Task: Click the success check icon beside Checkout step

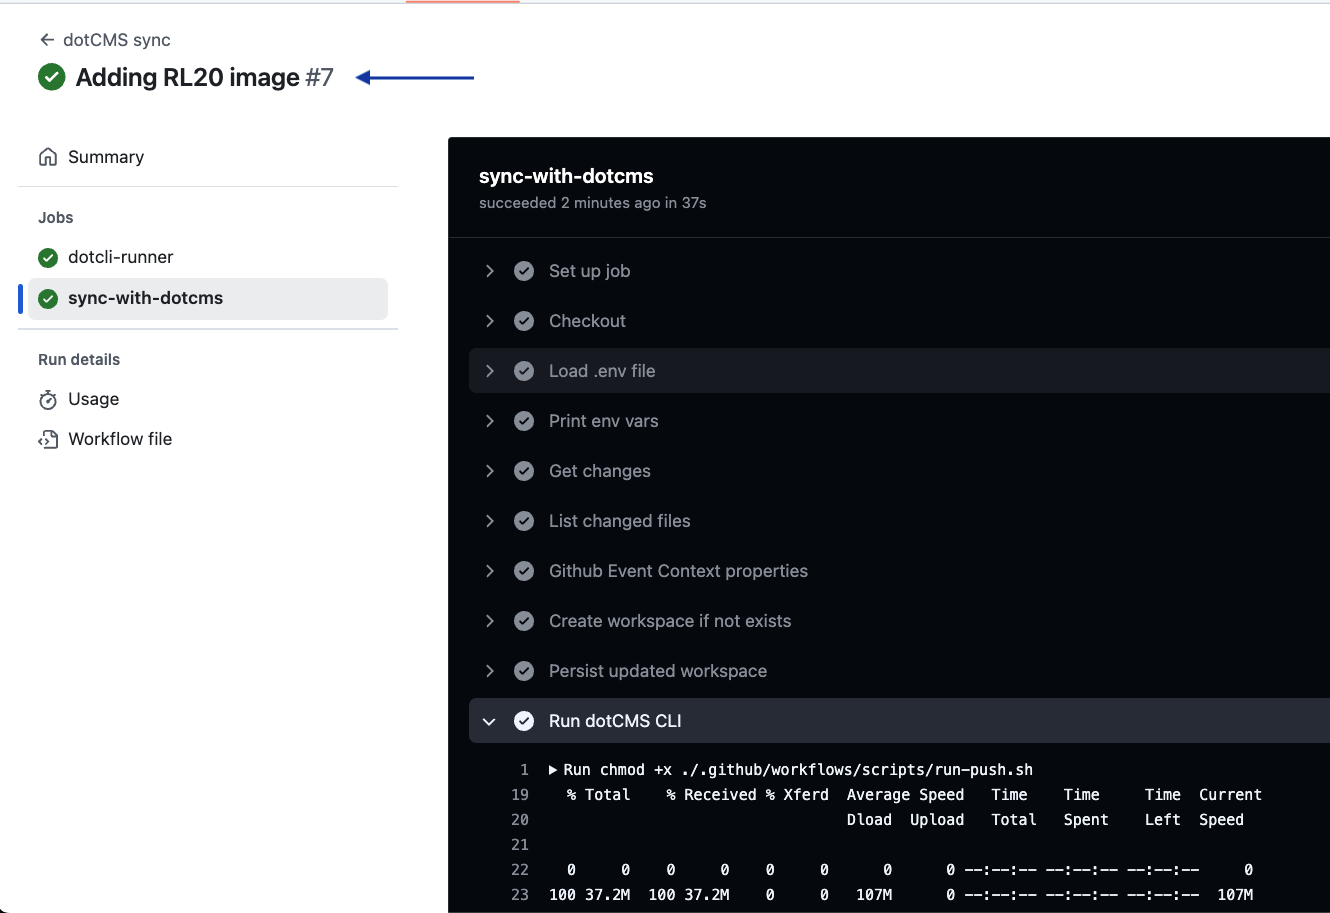Action: (x=523, y=321)
